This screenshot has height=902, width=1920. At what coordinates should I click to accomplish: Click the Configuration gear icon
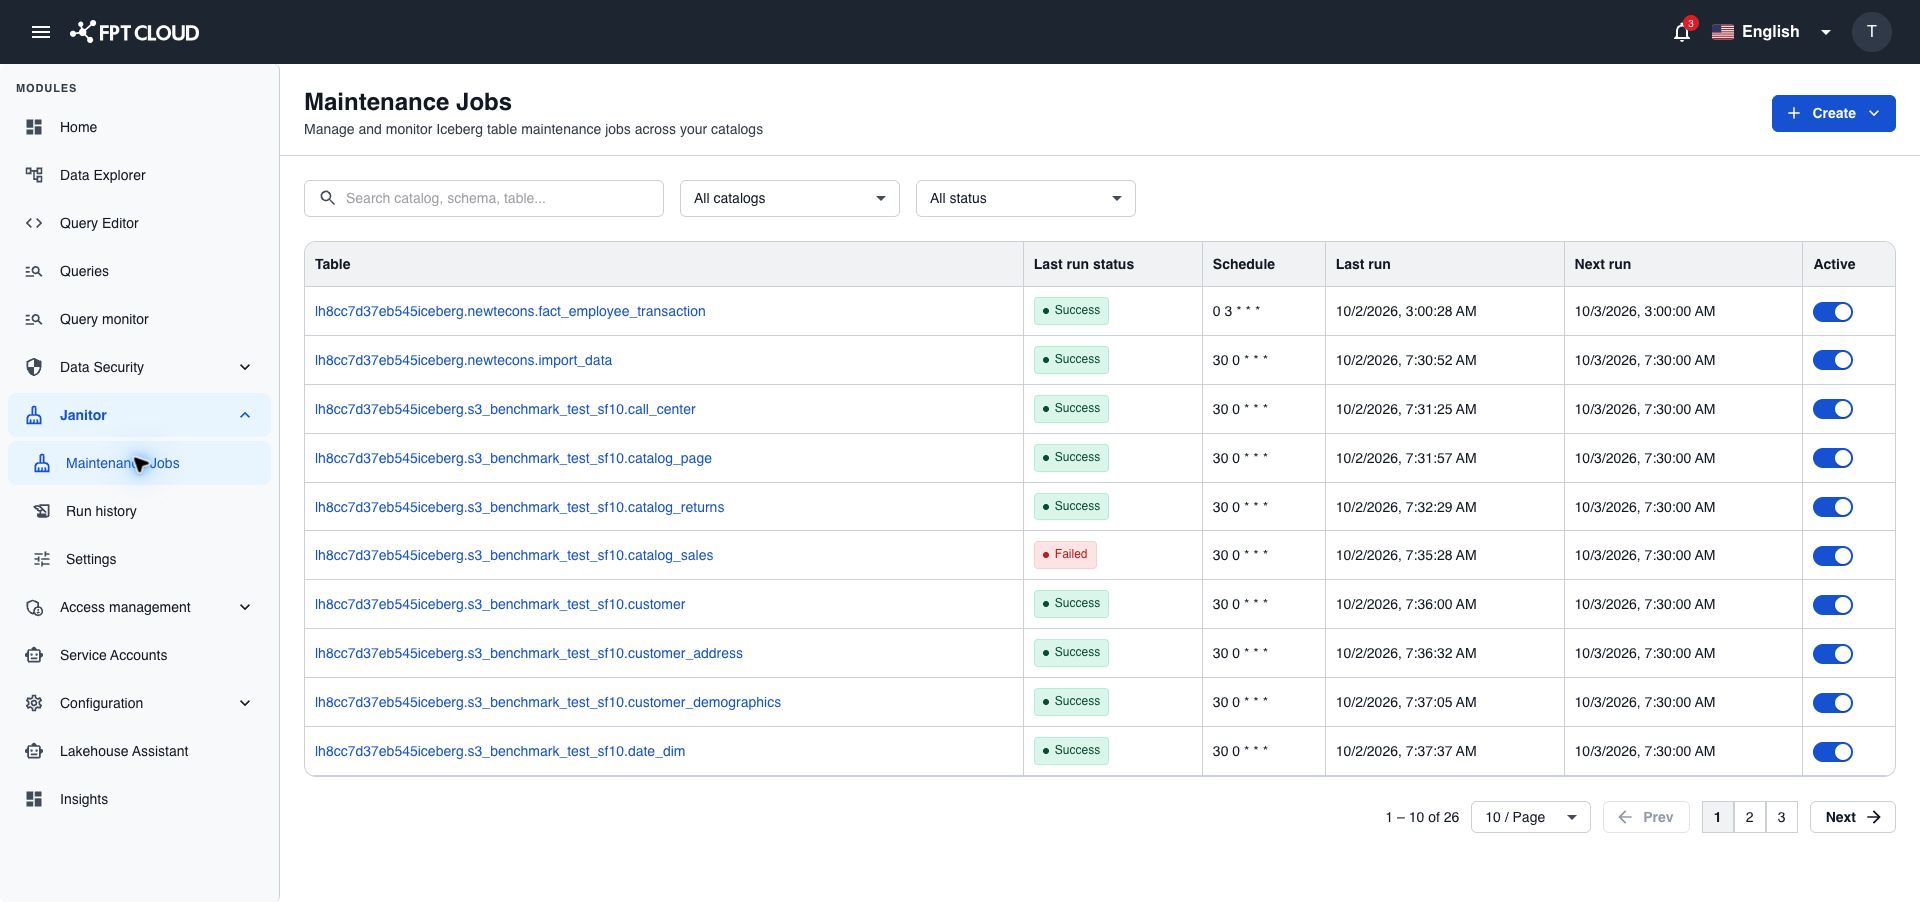[x=34, y=703]
